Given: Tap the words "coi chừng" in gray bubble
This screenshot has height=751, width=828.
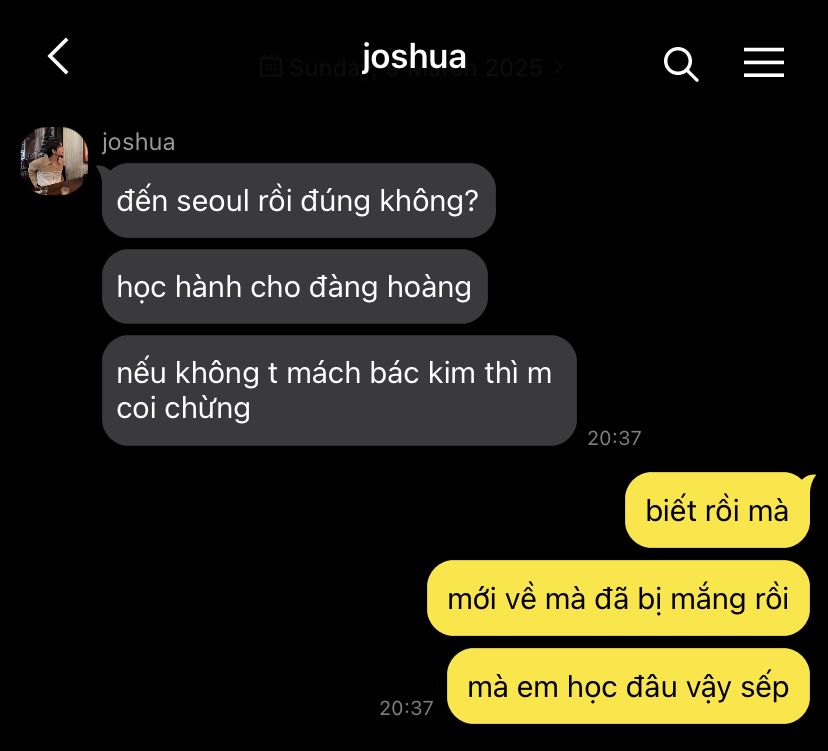Looking at the screenshot, I should (183, 409).
